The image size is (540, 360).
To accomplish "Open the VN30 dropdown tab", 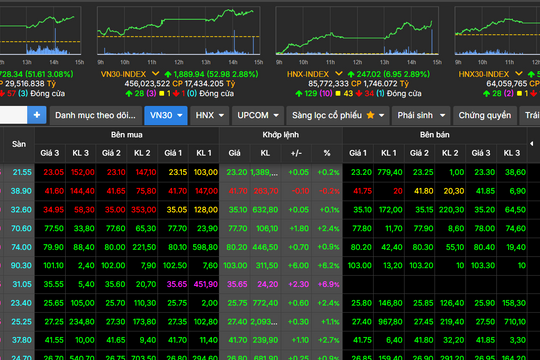I will tap(166, 115).
